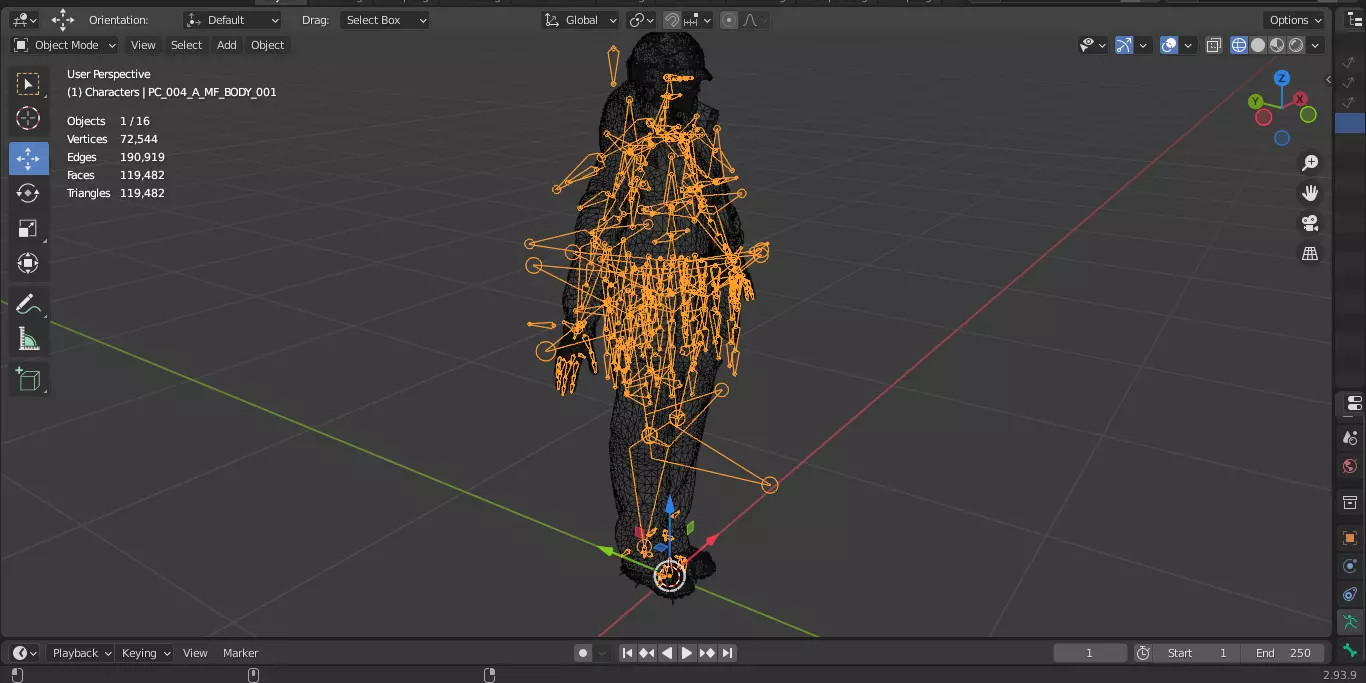The height and width of the screenshot is (683, 1366).
Task: Activate the Transform tool
Action: coord(29,263)
